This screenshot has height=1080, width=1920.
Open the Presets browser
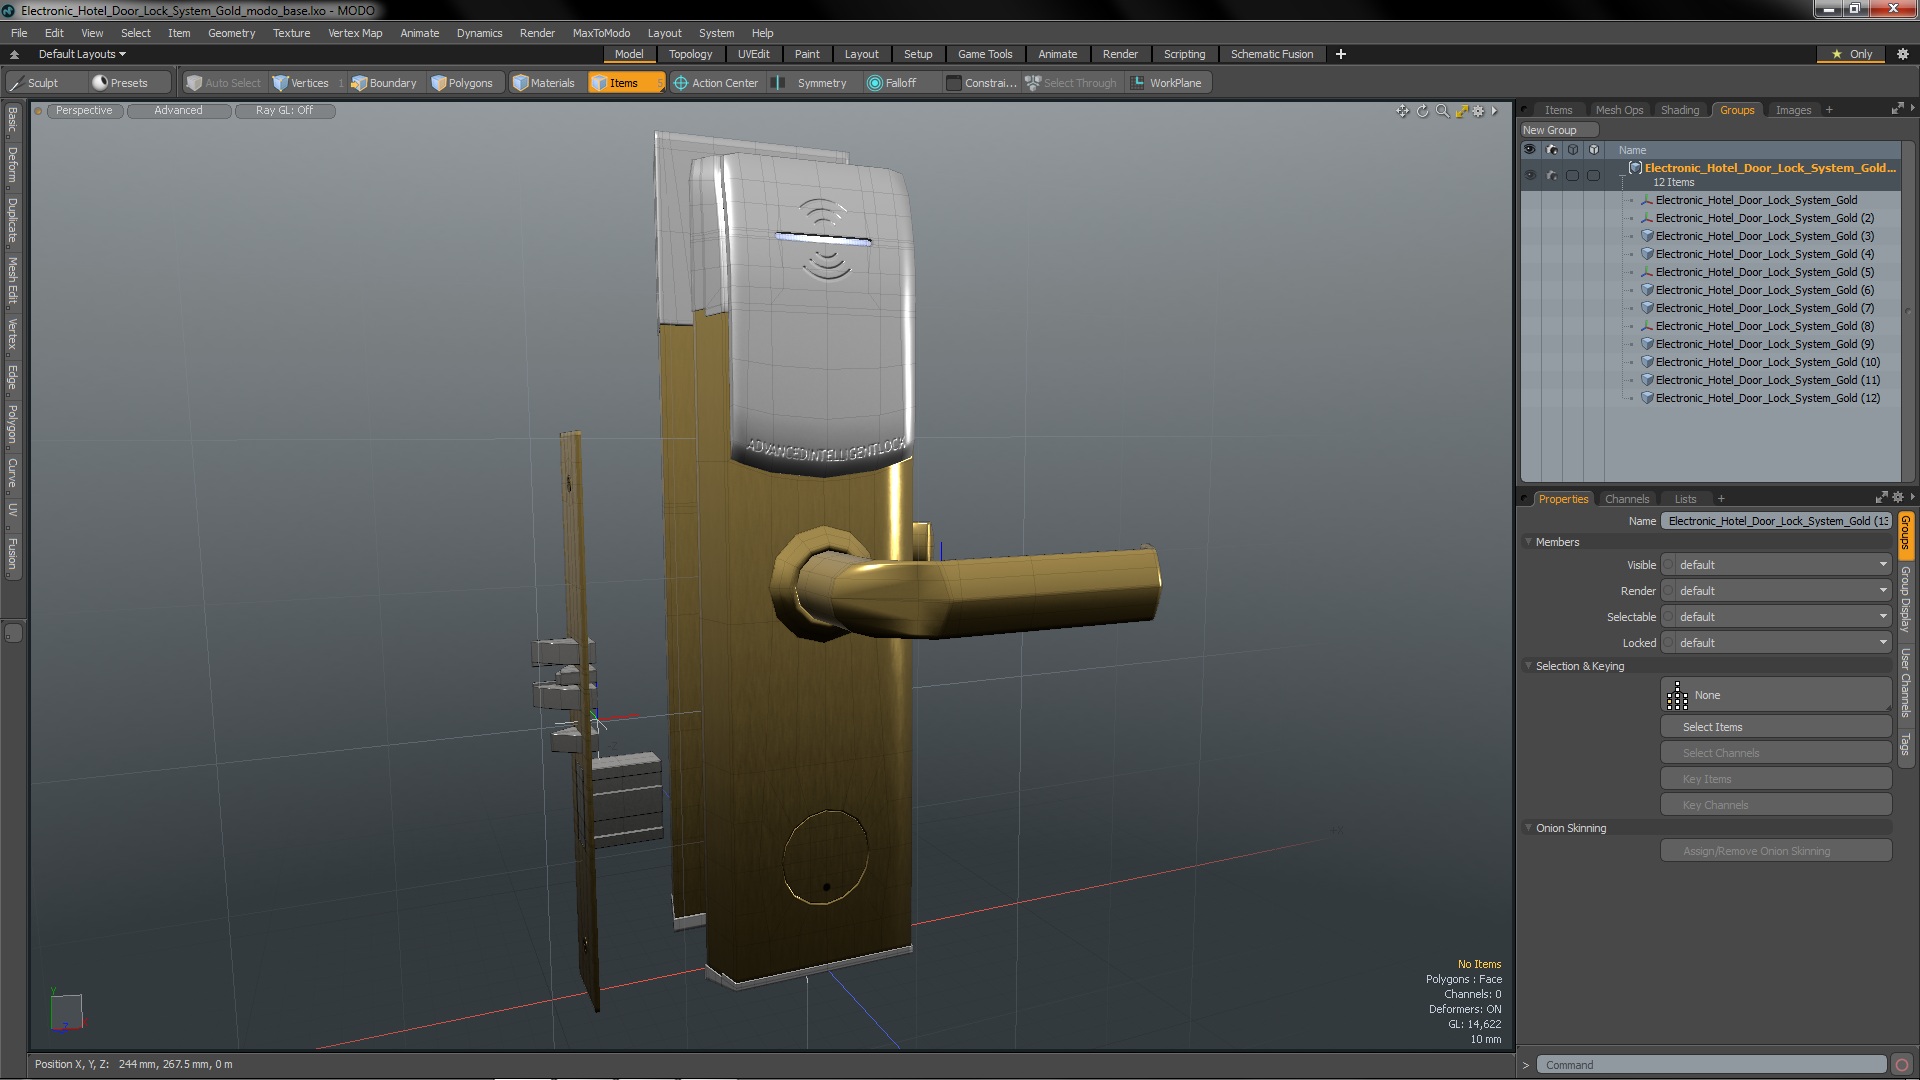point(120,83)
